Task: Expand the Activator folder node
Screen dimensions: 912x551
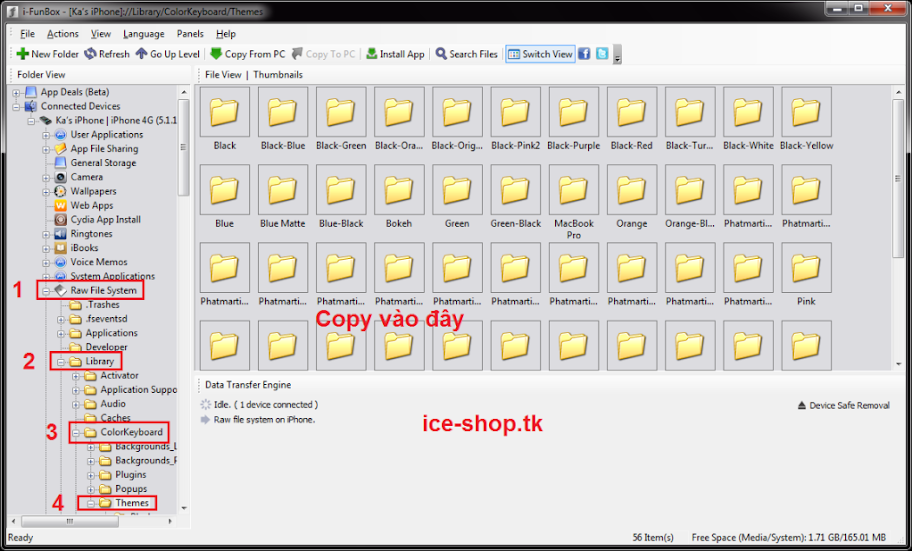Action: (76, 376)
